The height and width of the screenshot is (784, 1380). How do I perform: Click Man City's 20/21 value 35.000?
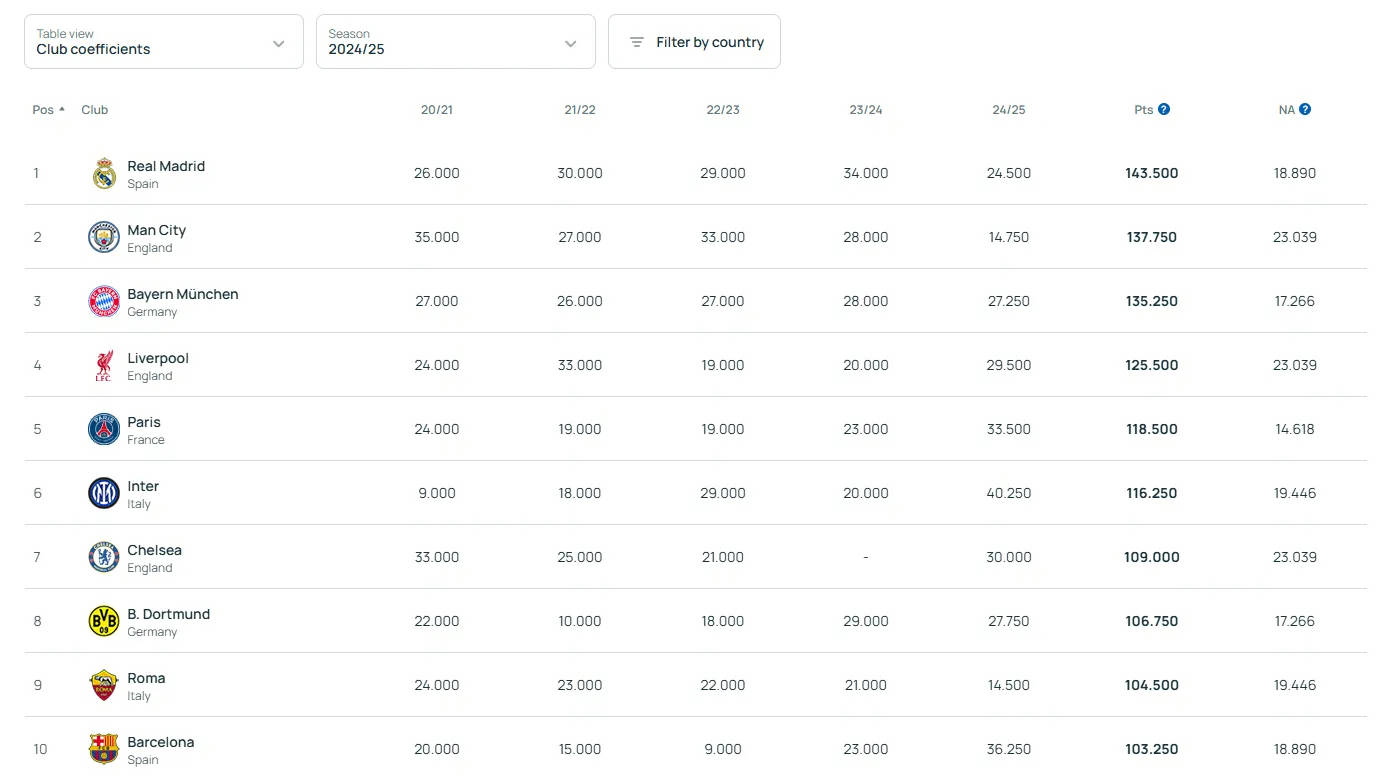click(437, 237)
